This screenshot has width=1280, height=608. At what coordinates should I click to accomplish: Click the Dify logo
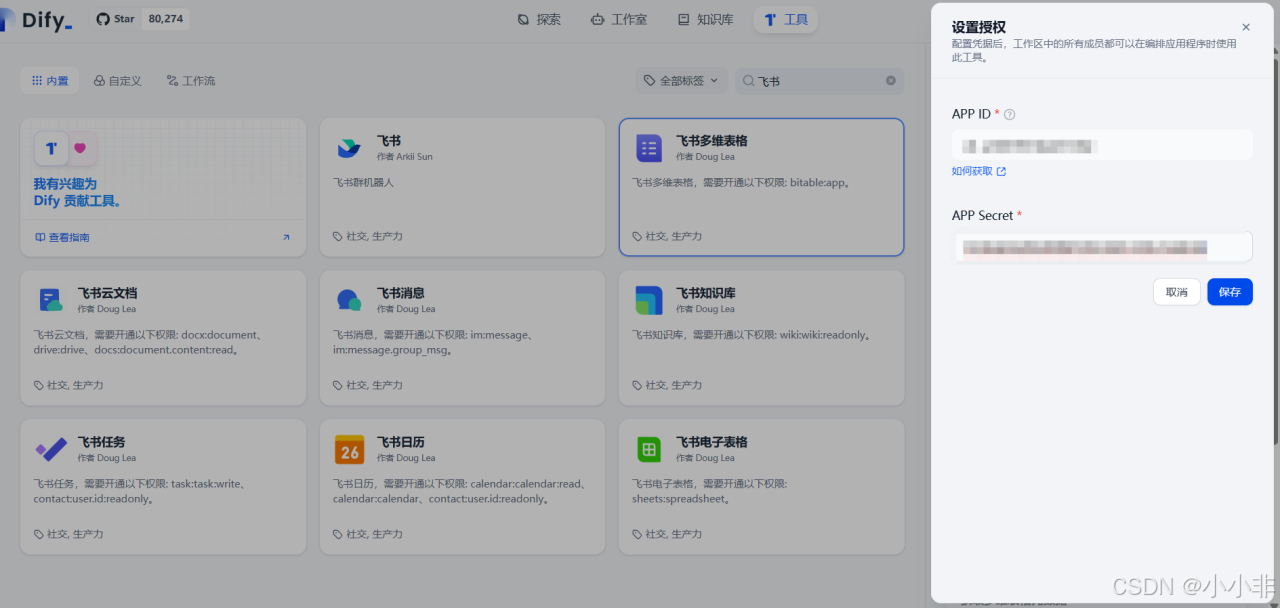(37, 19)
